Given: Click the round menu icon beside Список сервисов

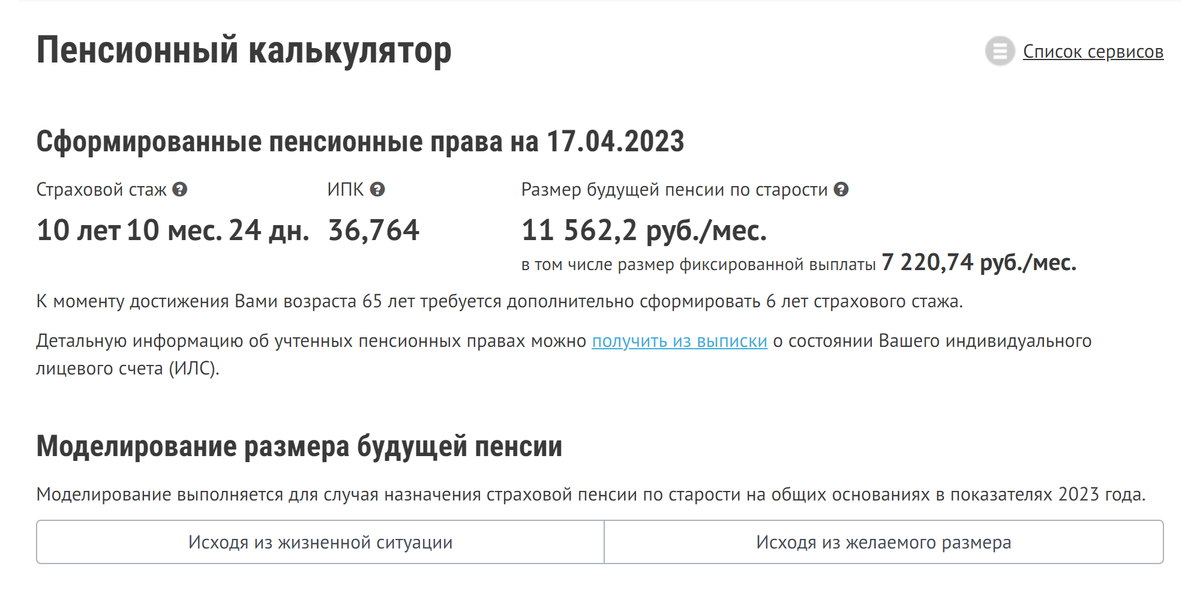Looking at the screenshot, I should pos(999,51).
